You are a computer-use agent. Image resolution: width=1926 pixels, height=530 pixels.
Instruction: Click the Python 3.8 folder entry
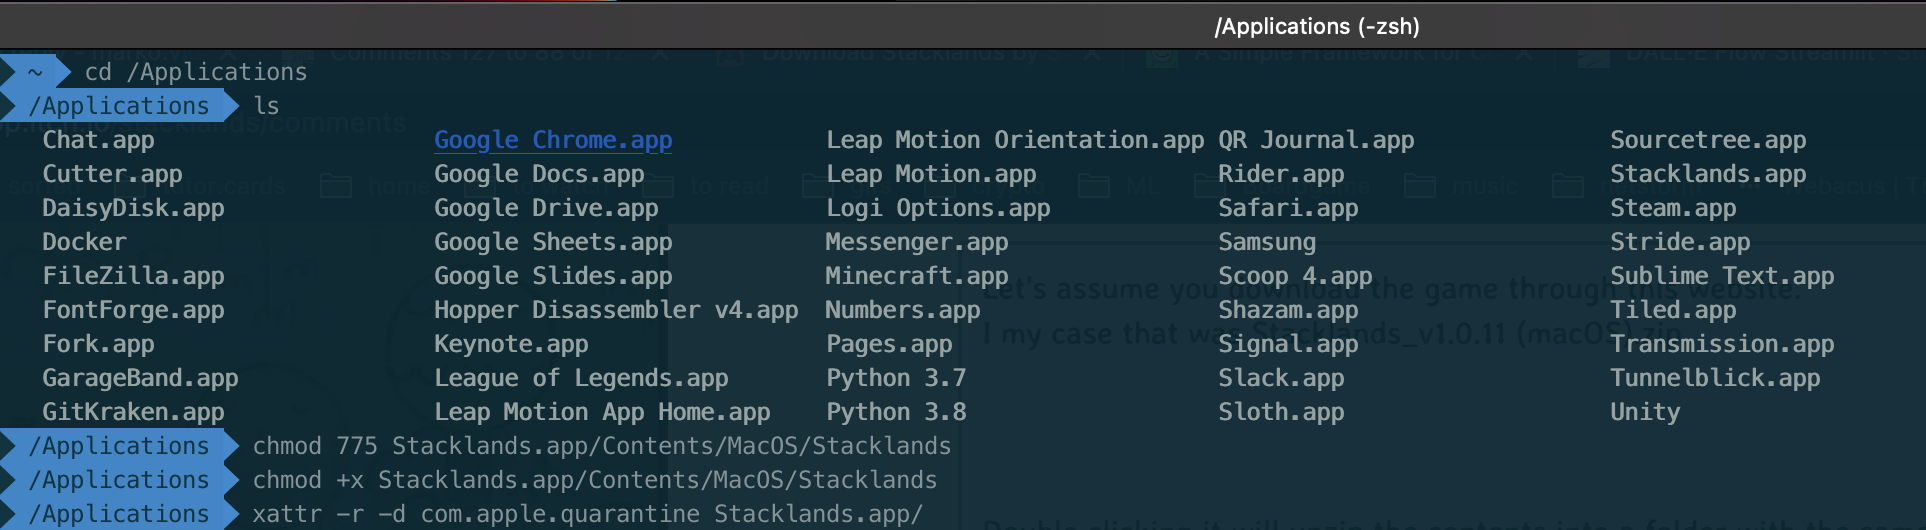[896, 412]
